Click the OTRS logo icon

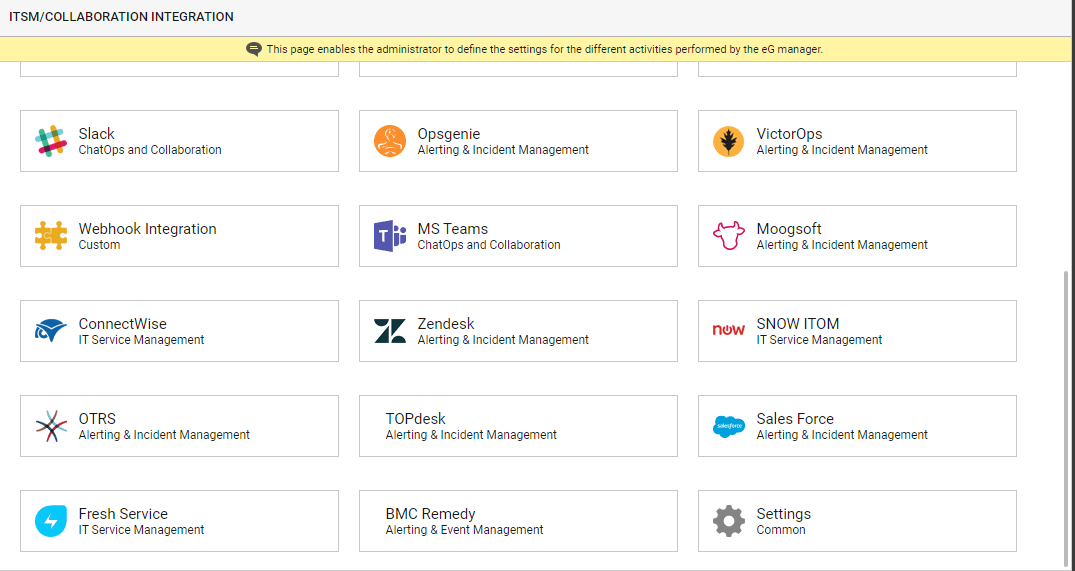click(x=51, y=426)
